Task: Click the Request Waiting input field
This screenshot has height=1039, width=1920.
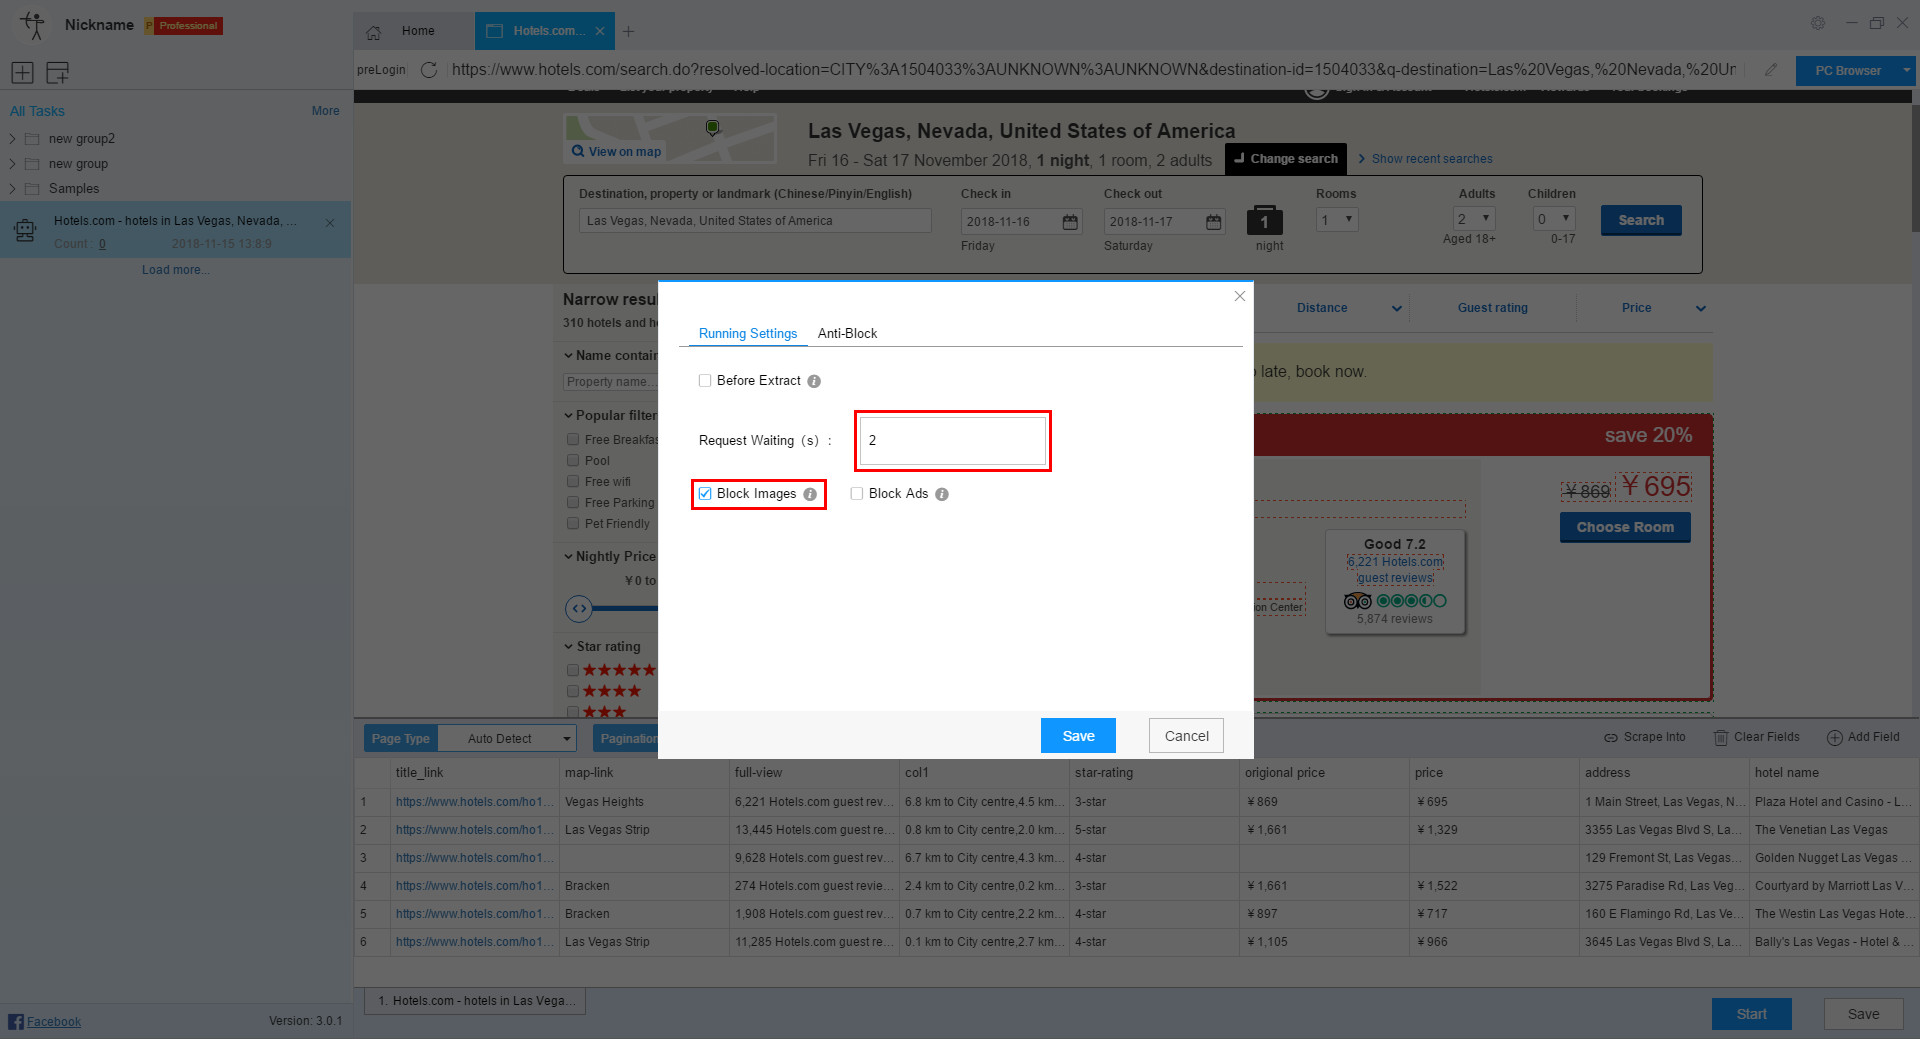Action: point(952,441)
